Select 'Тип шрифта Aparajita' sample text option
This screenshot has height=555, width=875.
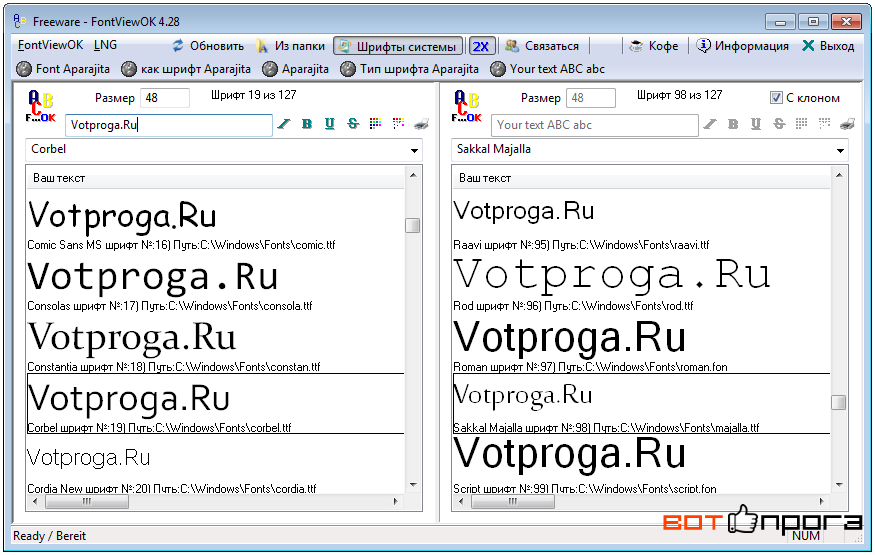[x=410, y=69]
